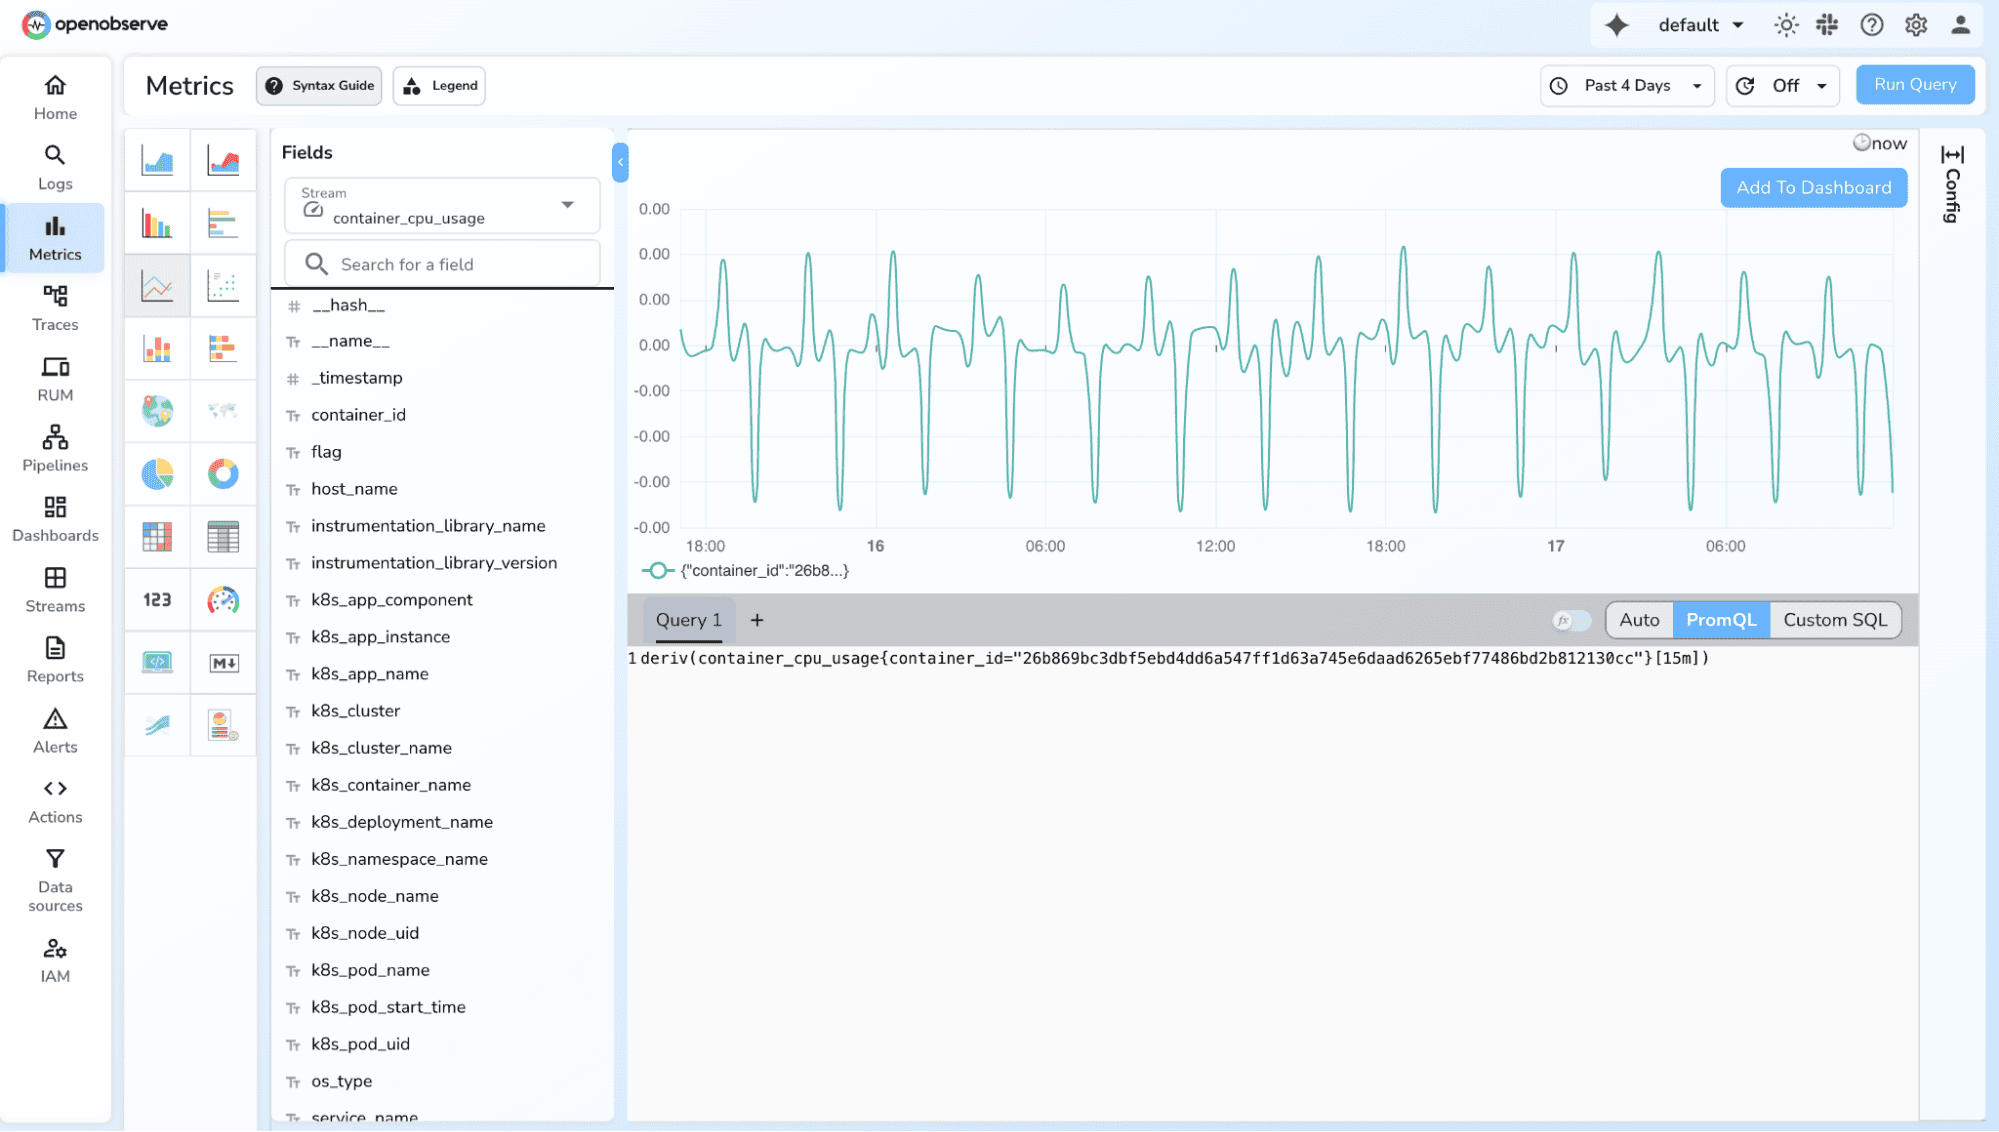This screenshot has width=1999, height=1132.
Task: Click the AI assistant sparkle icon
Action: click(1616, 25)
